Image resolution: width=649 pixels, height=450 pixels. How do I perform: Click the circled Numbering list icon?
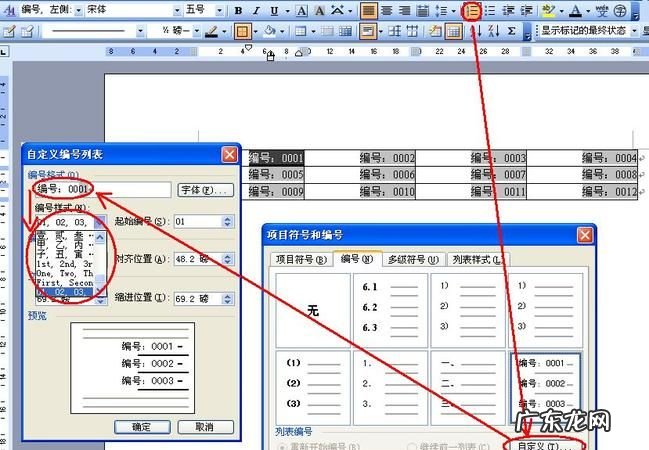pos(472,10)
